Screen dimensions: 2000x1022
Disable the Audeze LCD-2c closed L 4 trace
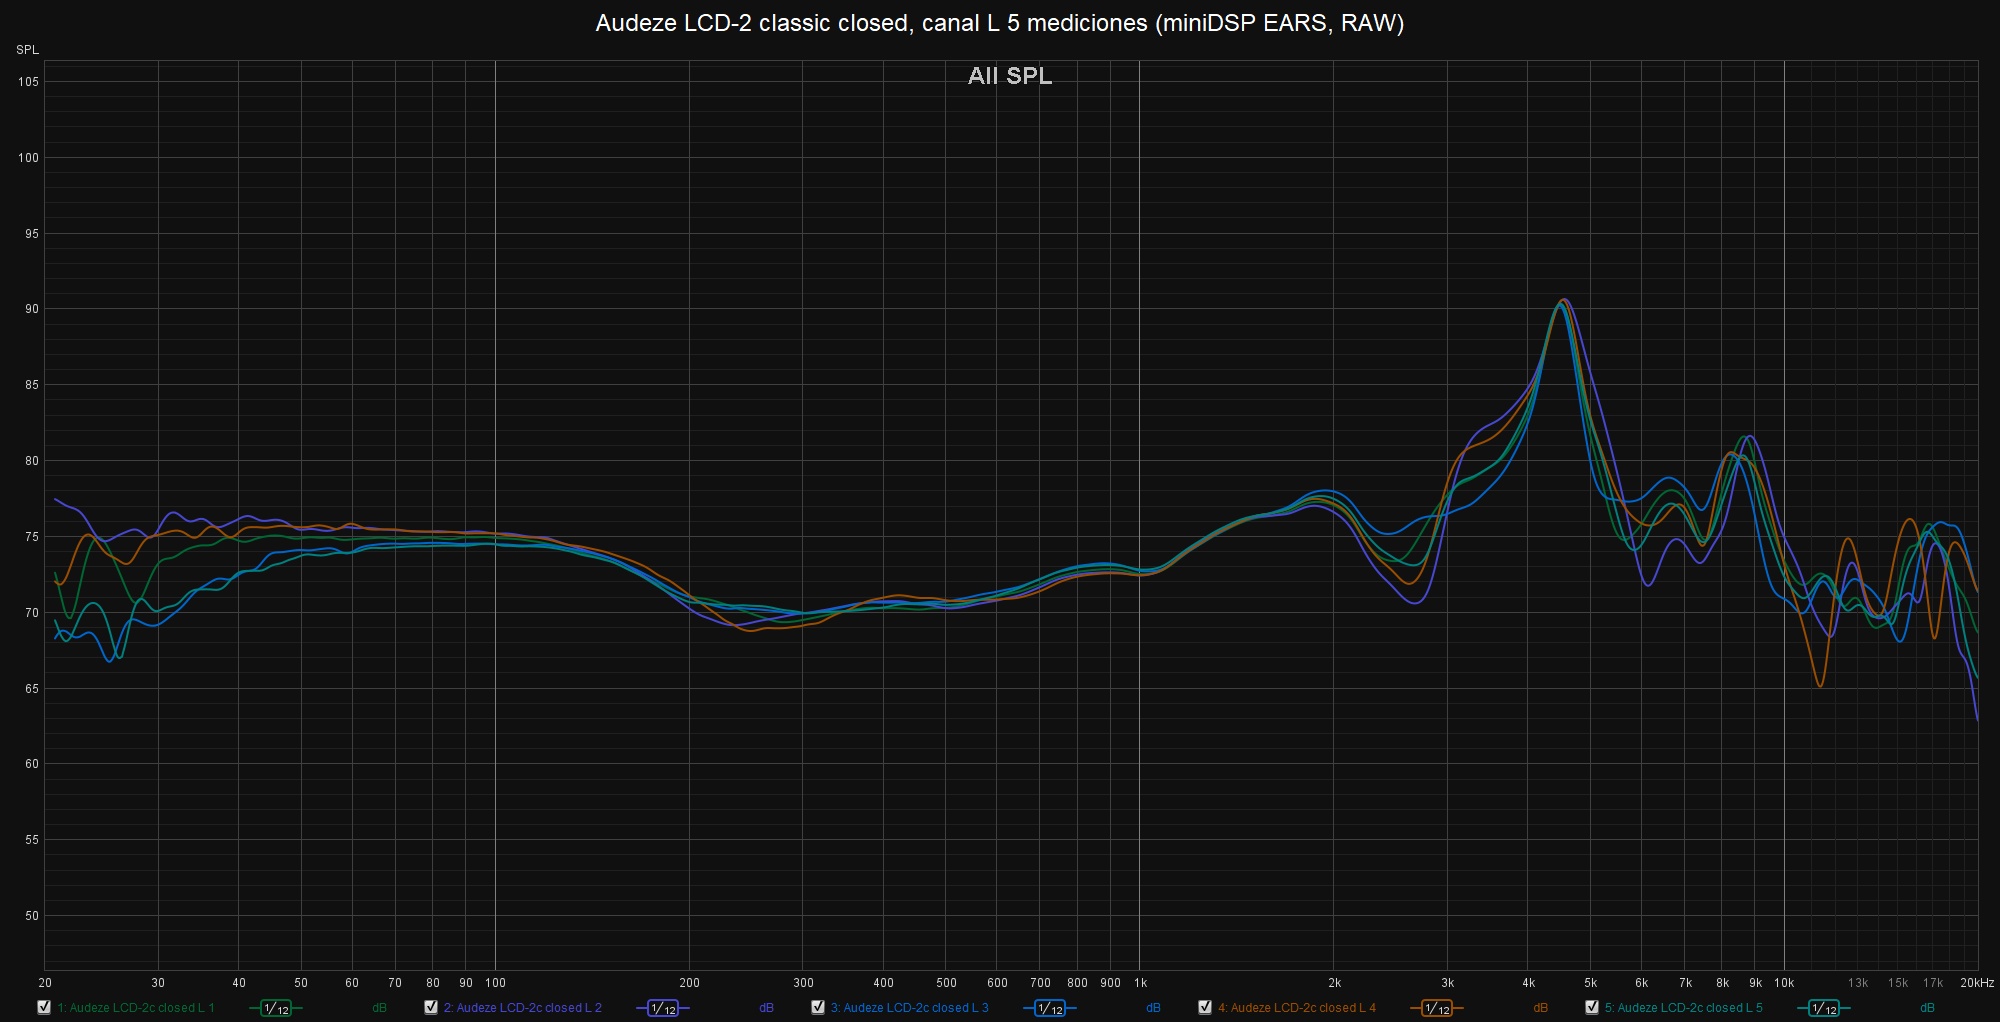1205,1007
